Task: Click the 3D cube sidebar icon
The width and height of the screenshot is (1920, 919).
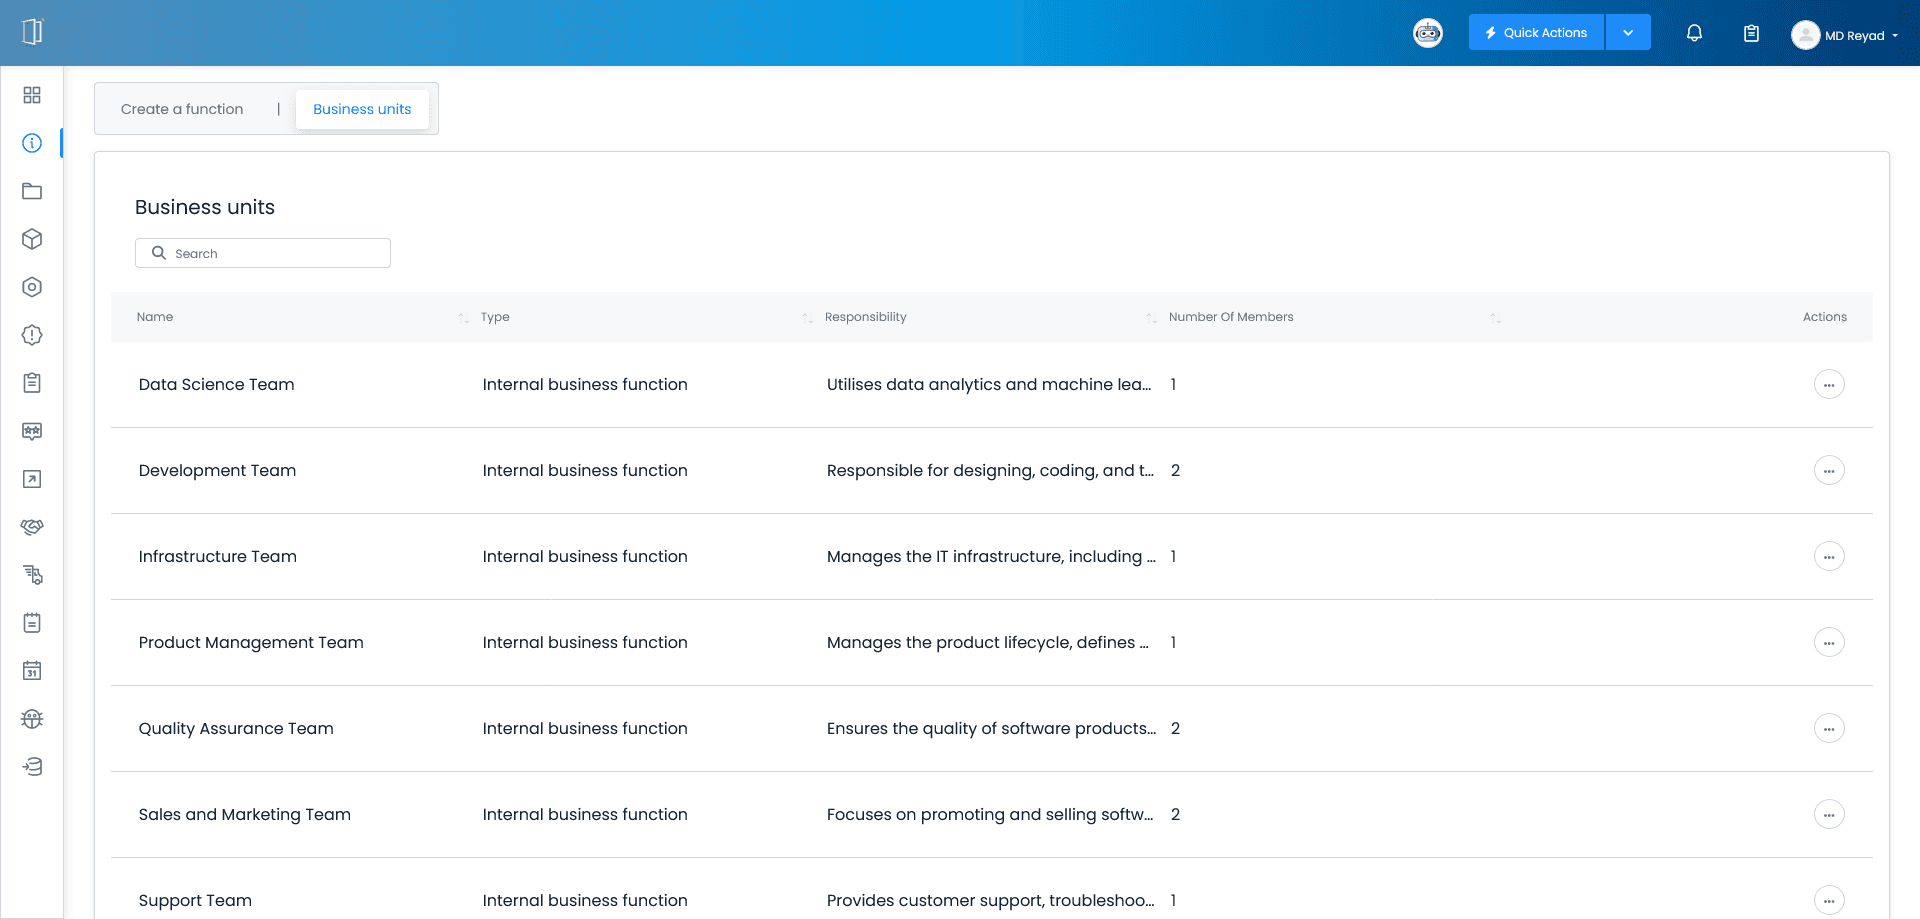Action: coord(32,239)
